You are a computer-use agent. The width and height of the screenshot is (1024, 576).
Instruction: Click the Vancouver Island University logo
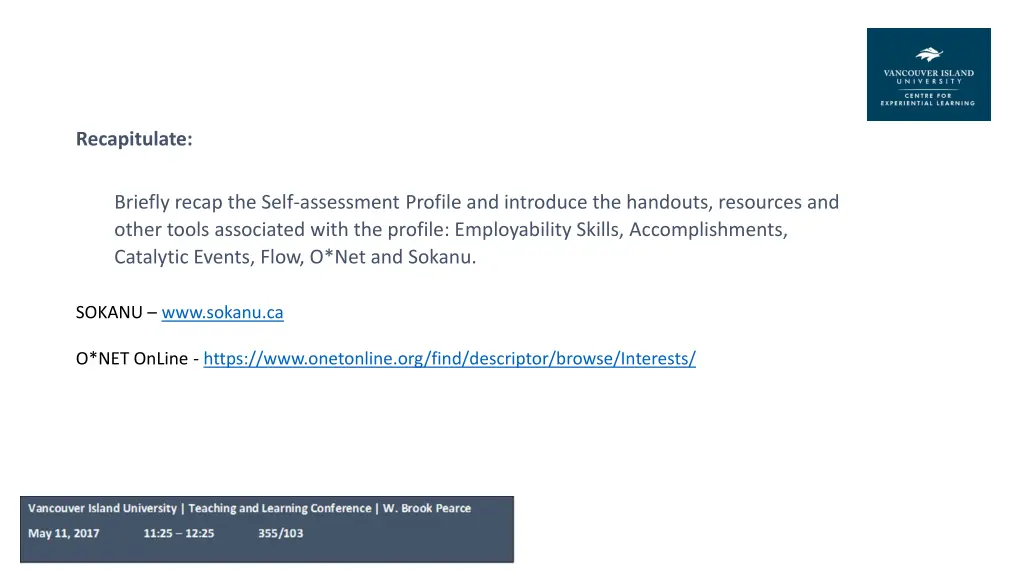point(928,74)
